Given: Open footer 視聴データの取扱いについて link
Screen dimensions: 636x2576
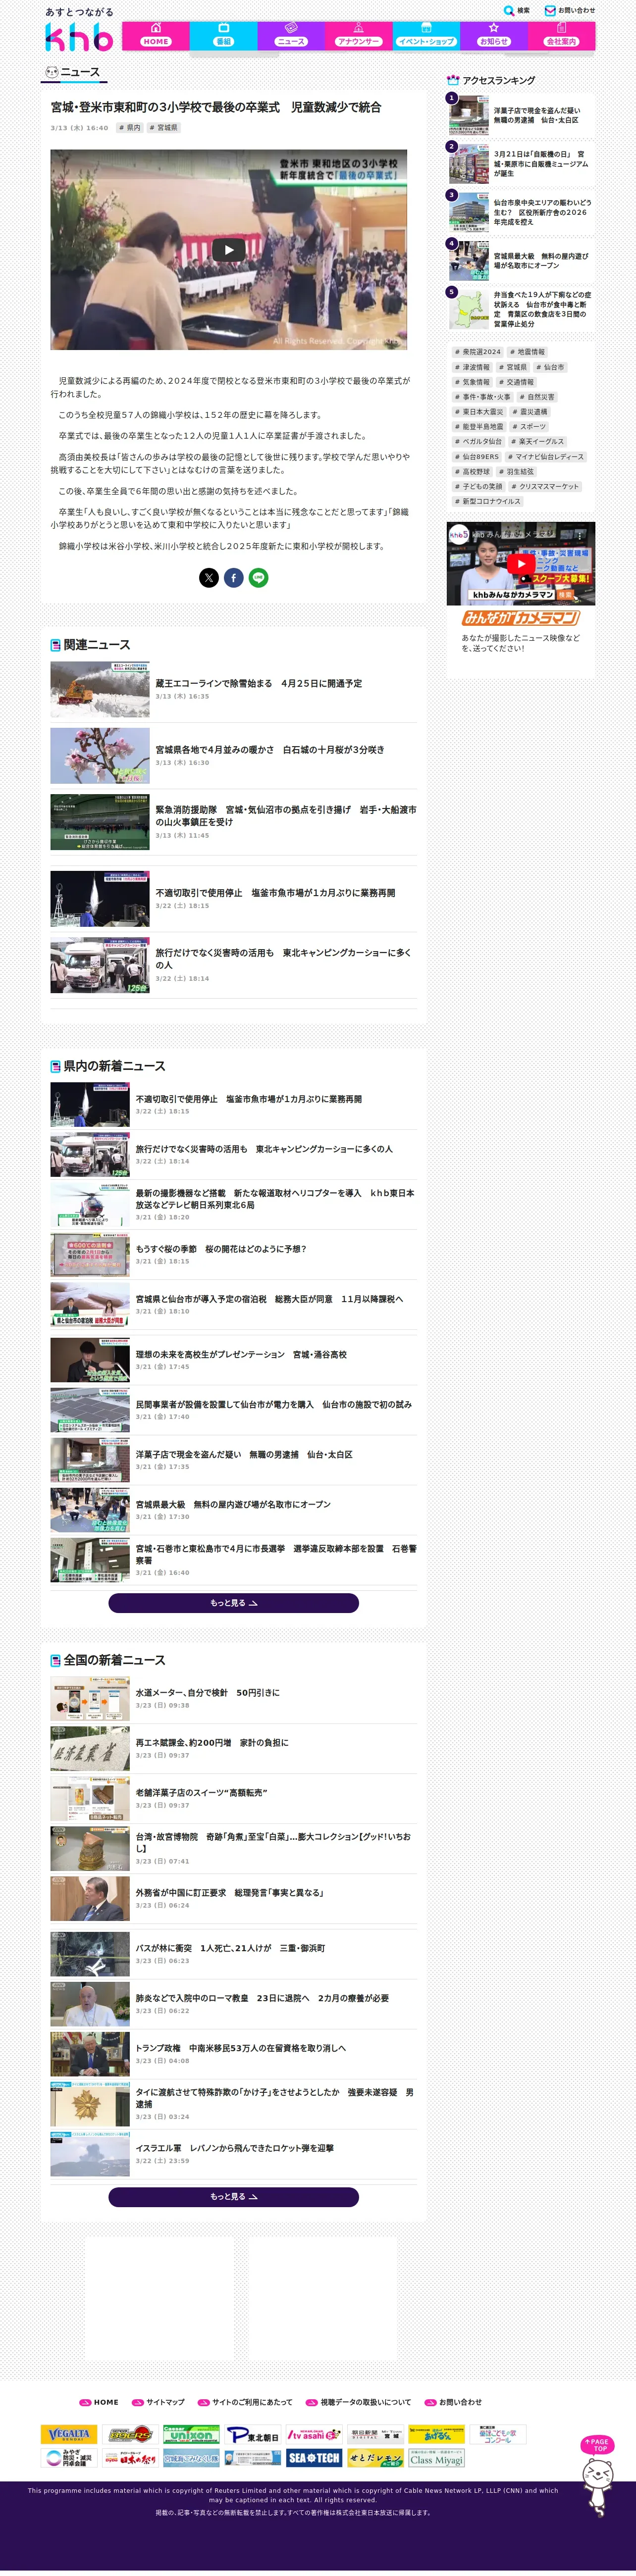Looking at the screenshot, I should (358, 2402).
